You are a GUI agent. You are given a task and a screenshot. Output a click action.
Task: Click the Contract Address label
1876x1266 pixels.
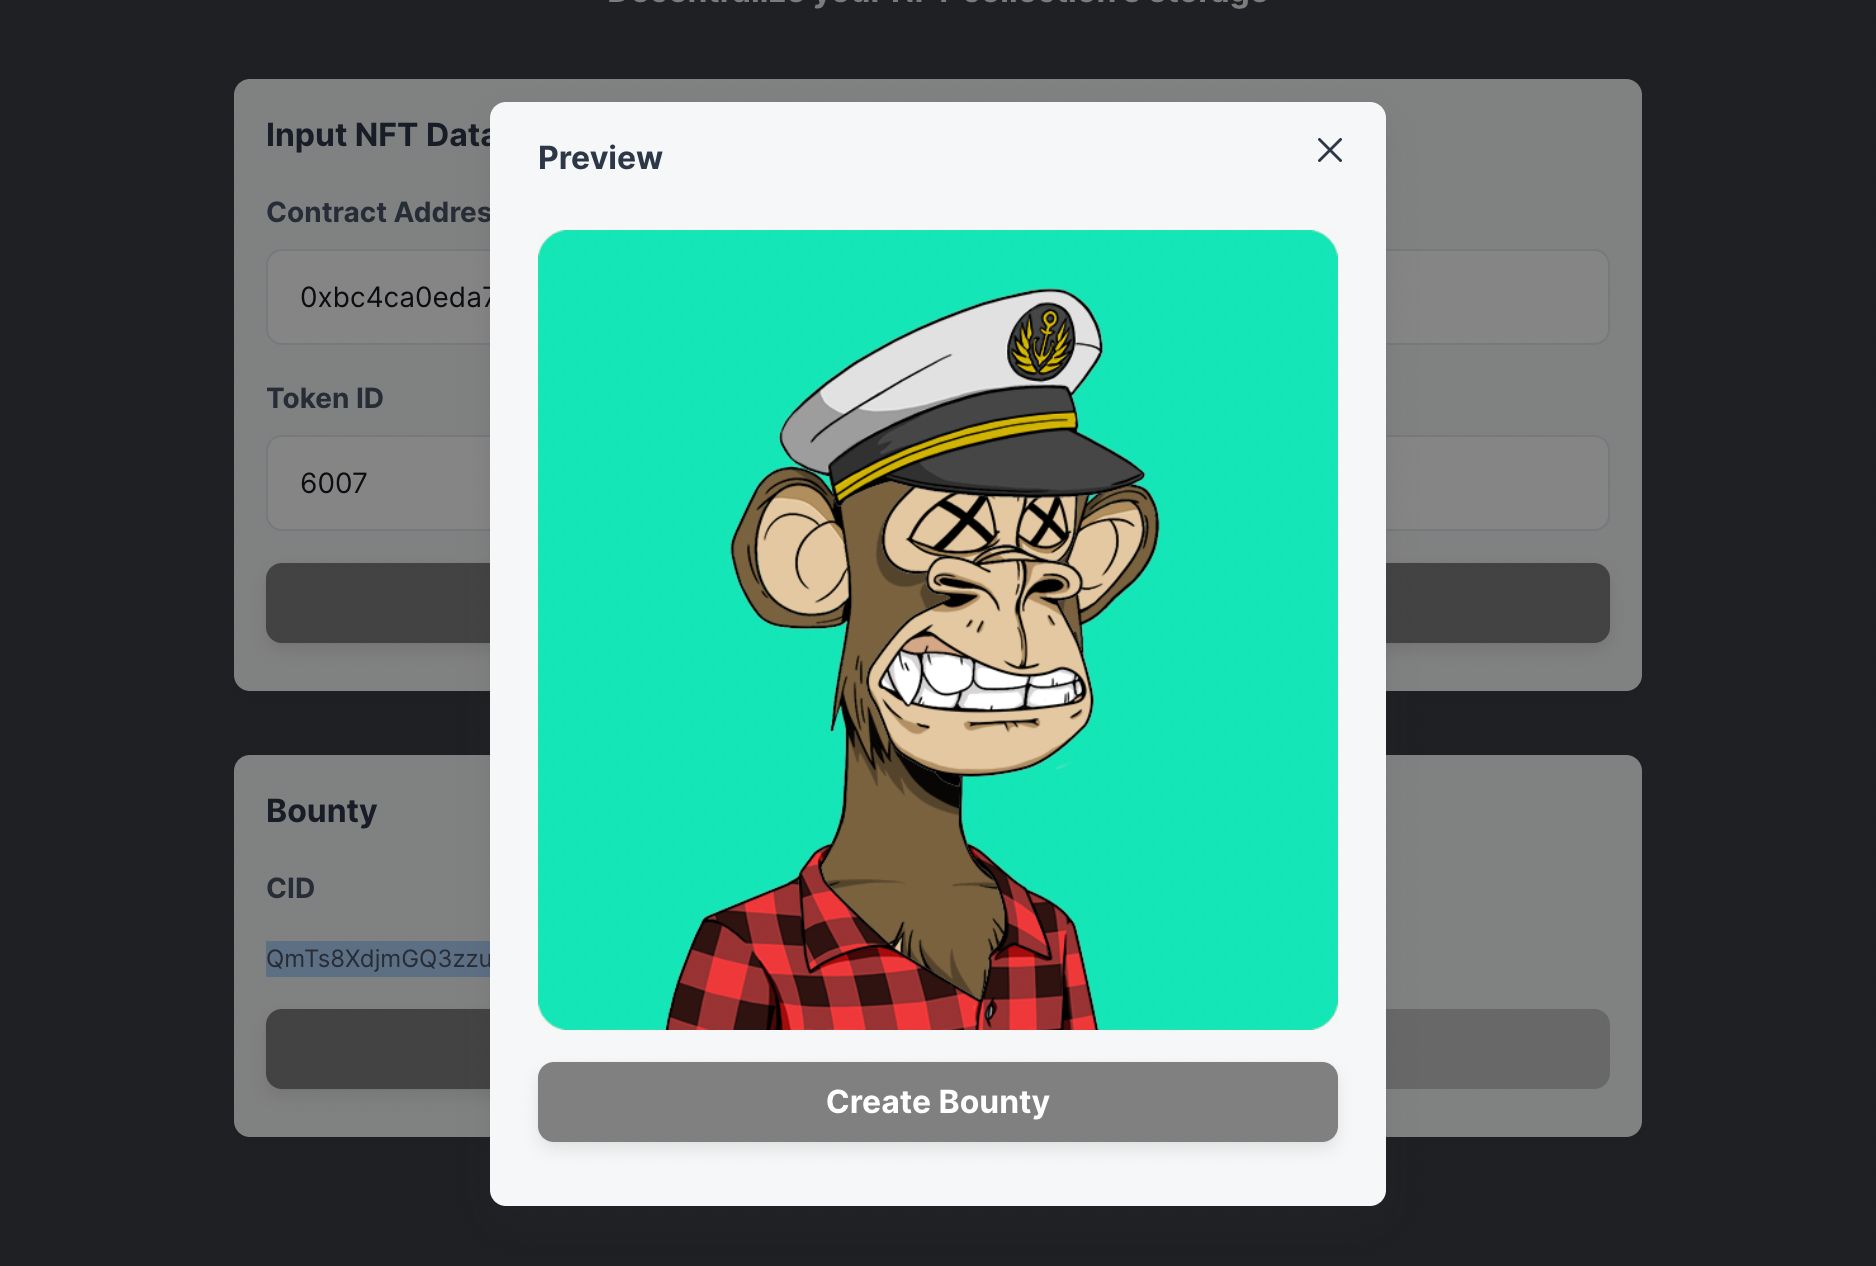point(378,212)
